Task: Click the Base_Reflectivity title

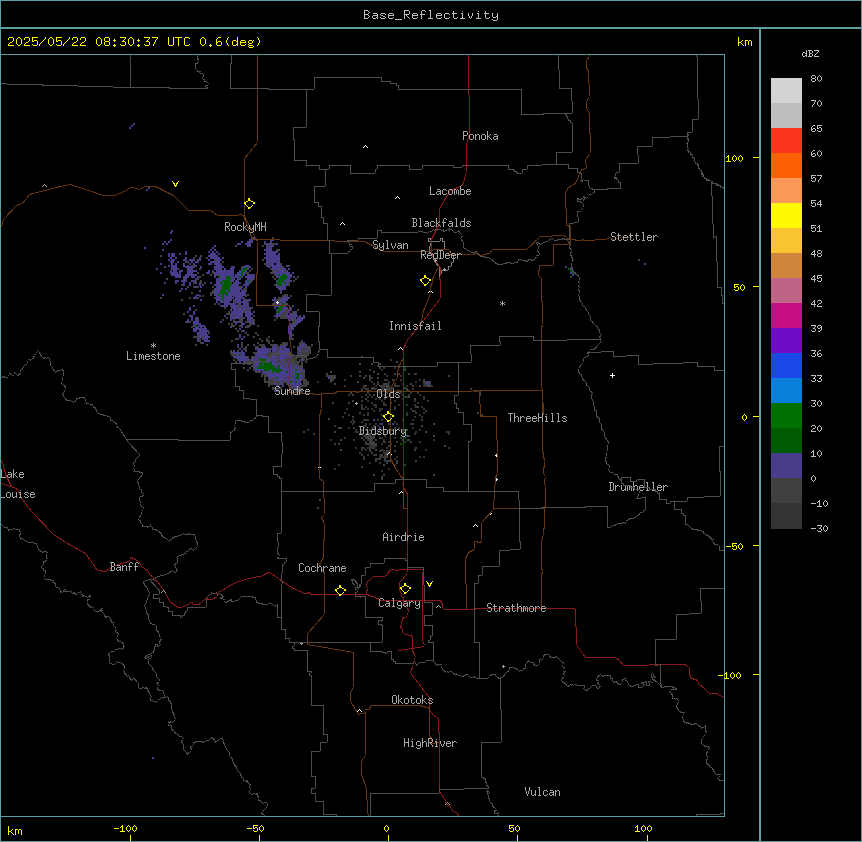Action: tap(431, 15)
